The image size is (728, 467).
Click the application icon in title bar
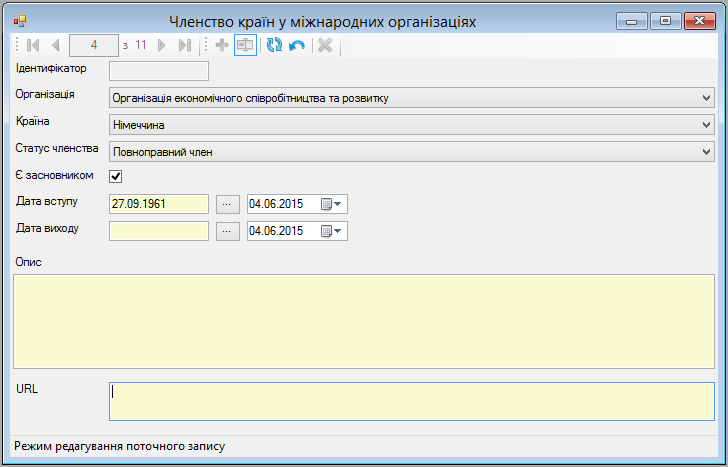[20, 21]
